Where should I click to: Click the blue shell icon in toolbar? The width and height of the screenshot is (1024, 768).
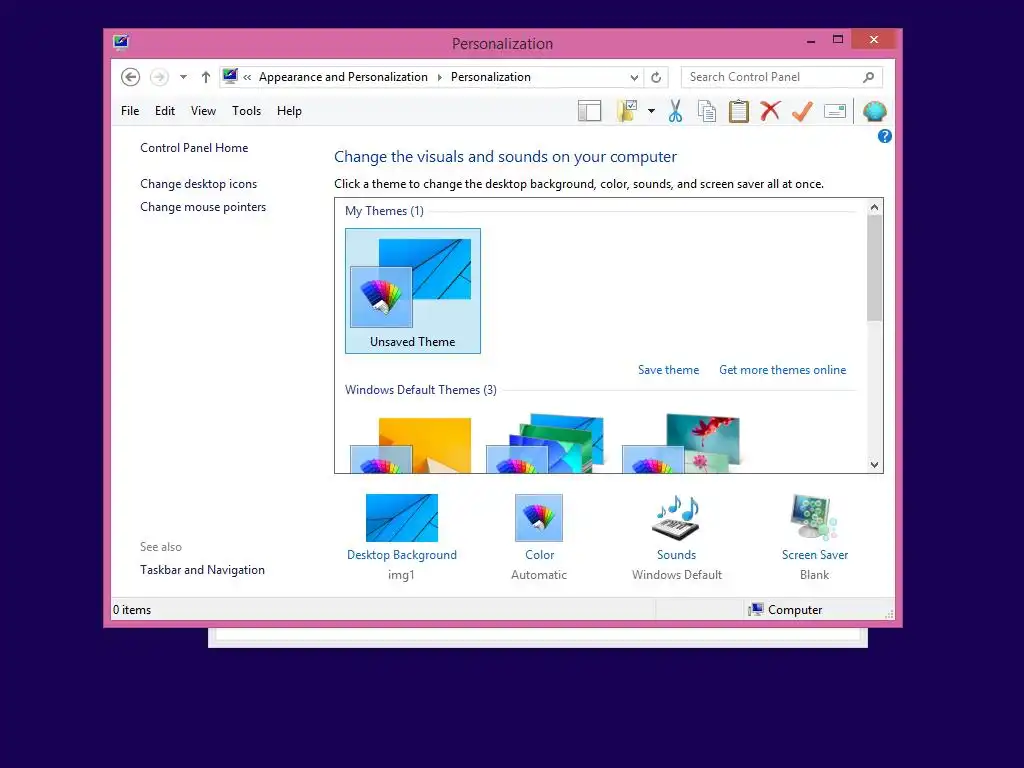[874, 112]
